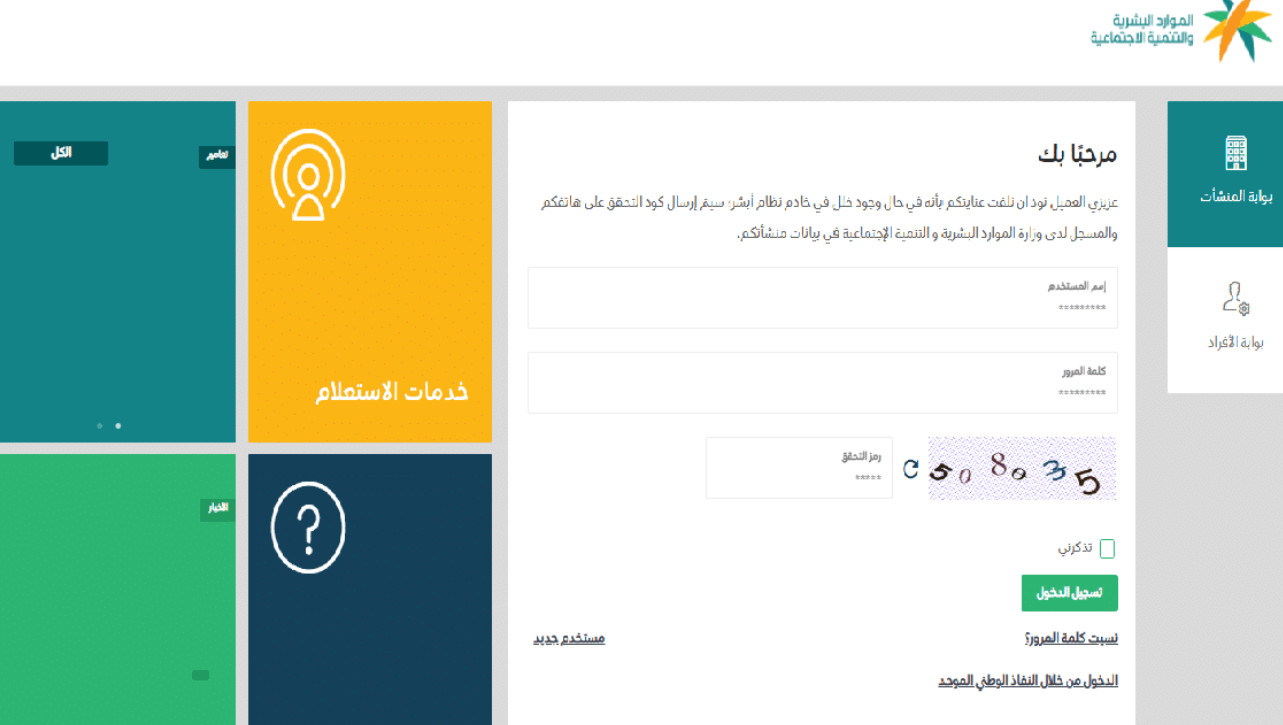
Task: Click the الكل button on teal tile
Action: (61, 153)
